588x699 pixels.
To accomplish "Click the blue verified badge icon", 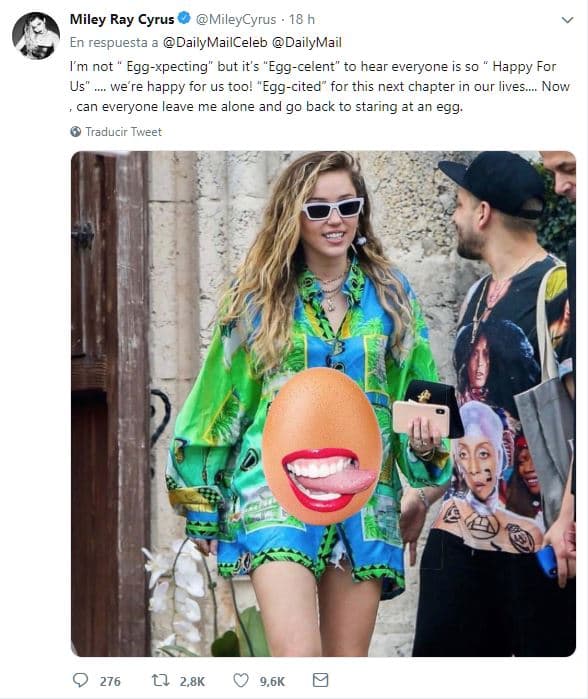I will tap(184, 18).
